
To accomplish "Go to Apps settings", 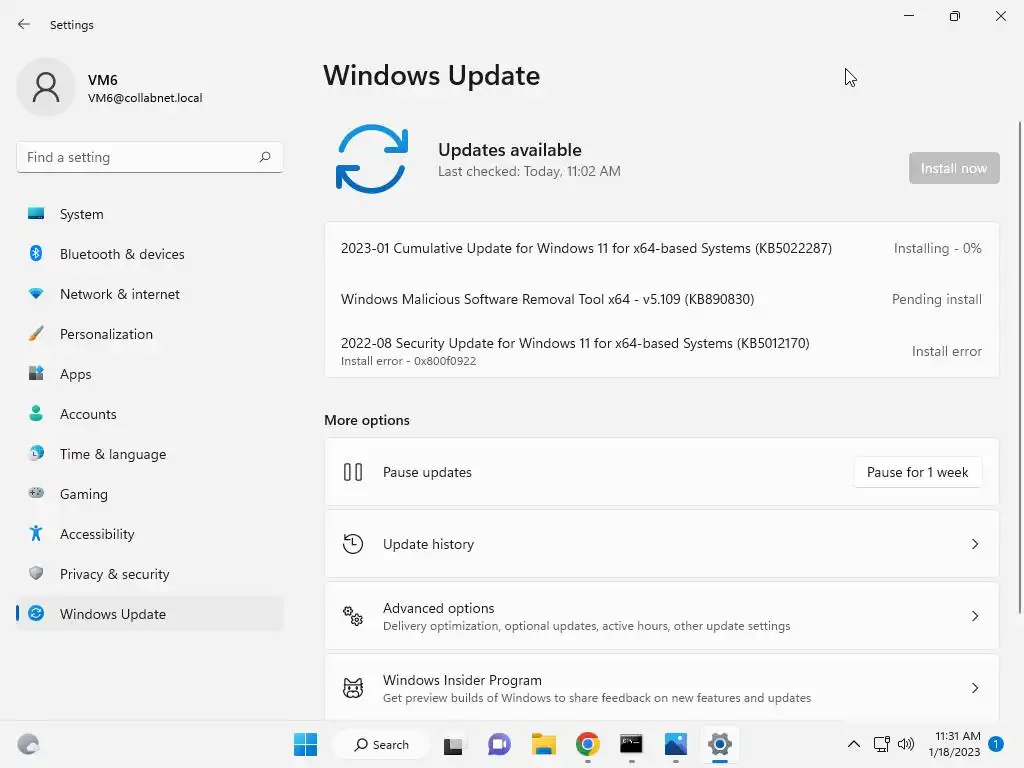I will [150, 374].
